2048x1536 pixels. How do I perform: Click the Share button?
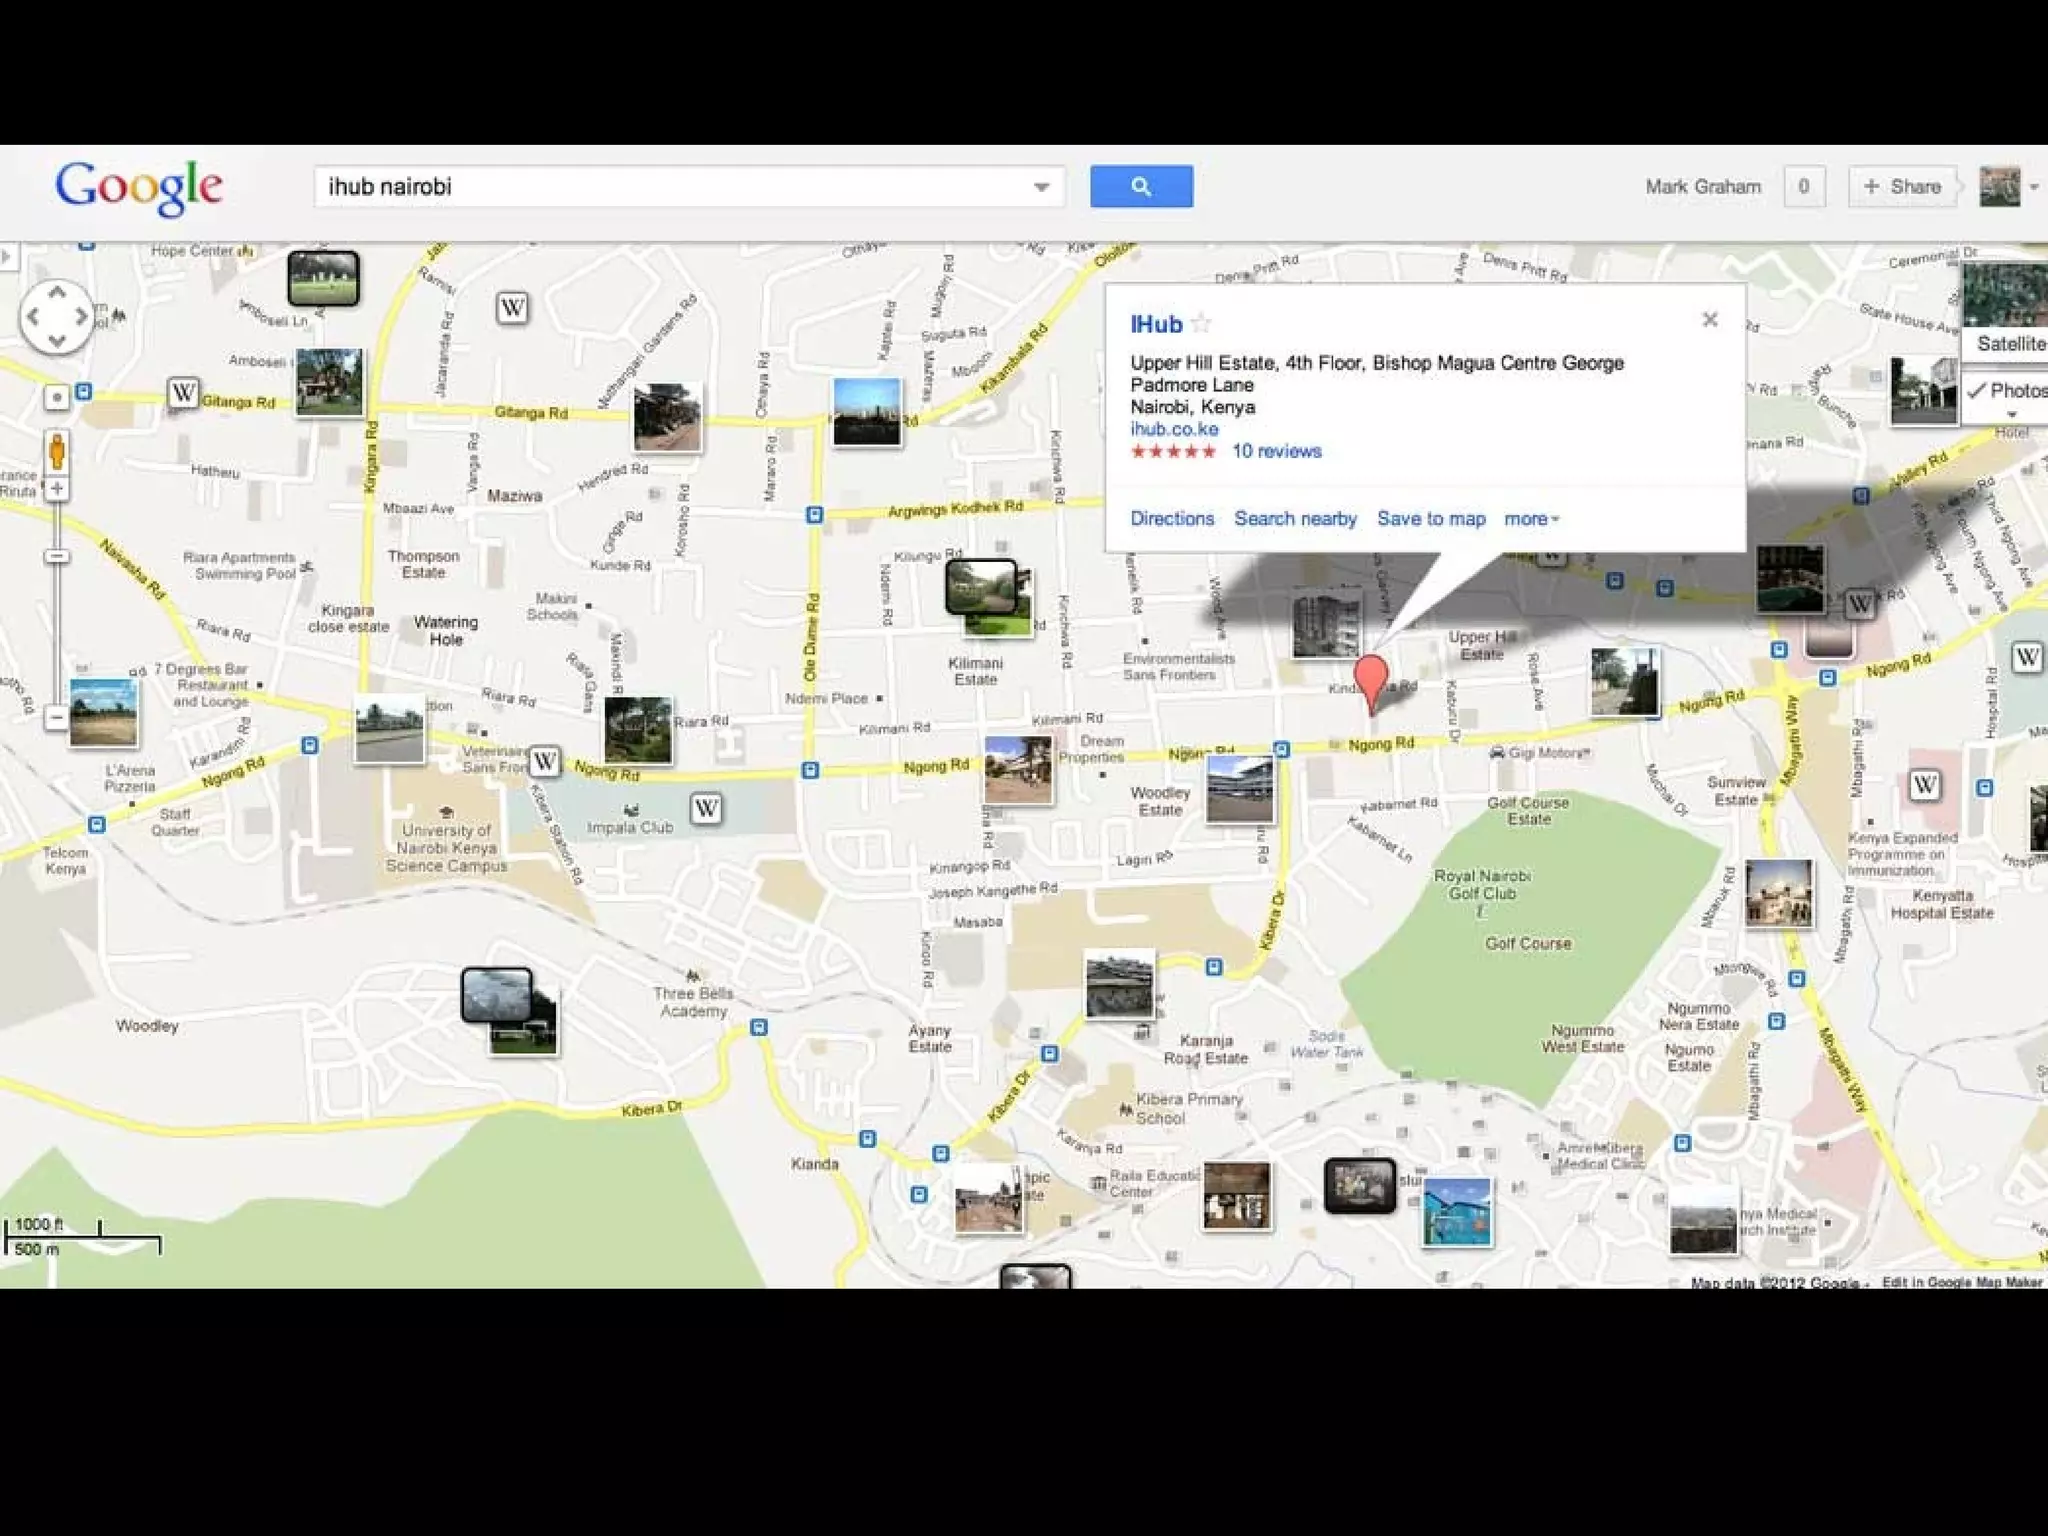(1901, 187)
